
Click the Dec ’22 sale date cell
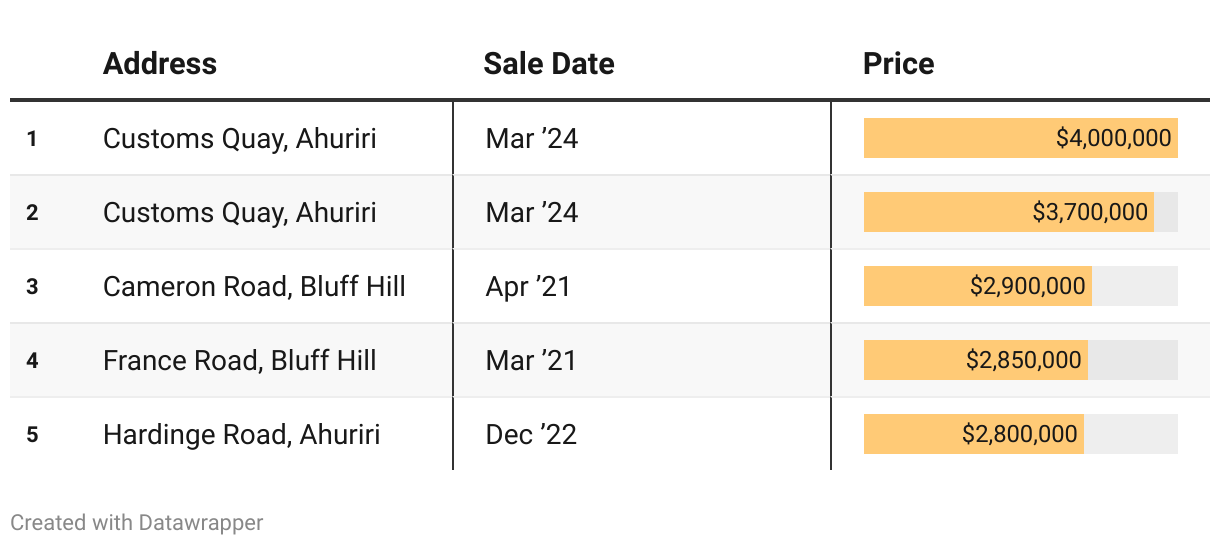tap(531, 434)
